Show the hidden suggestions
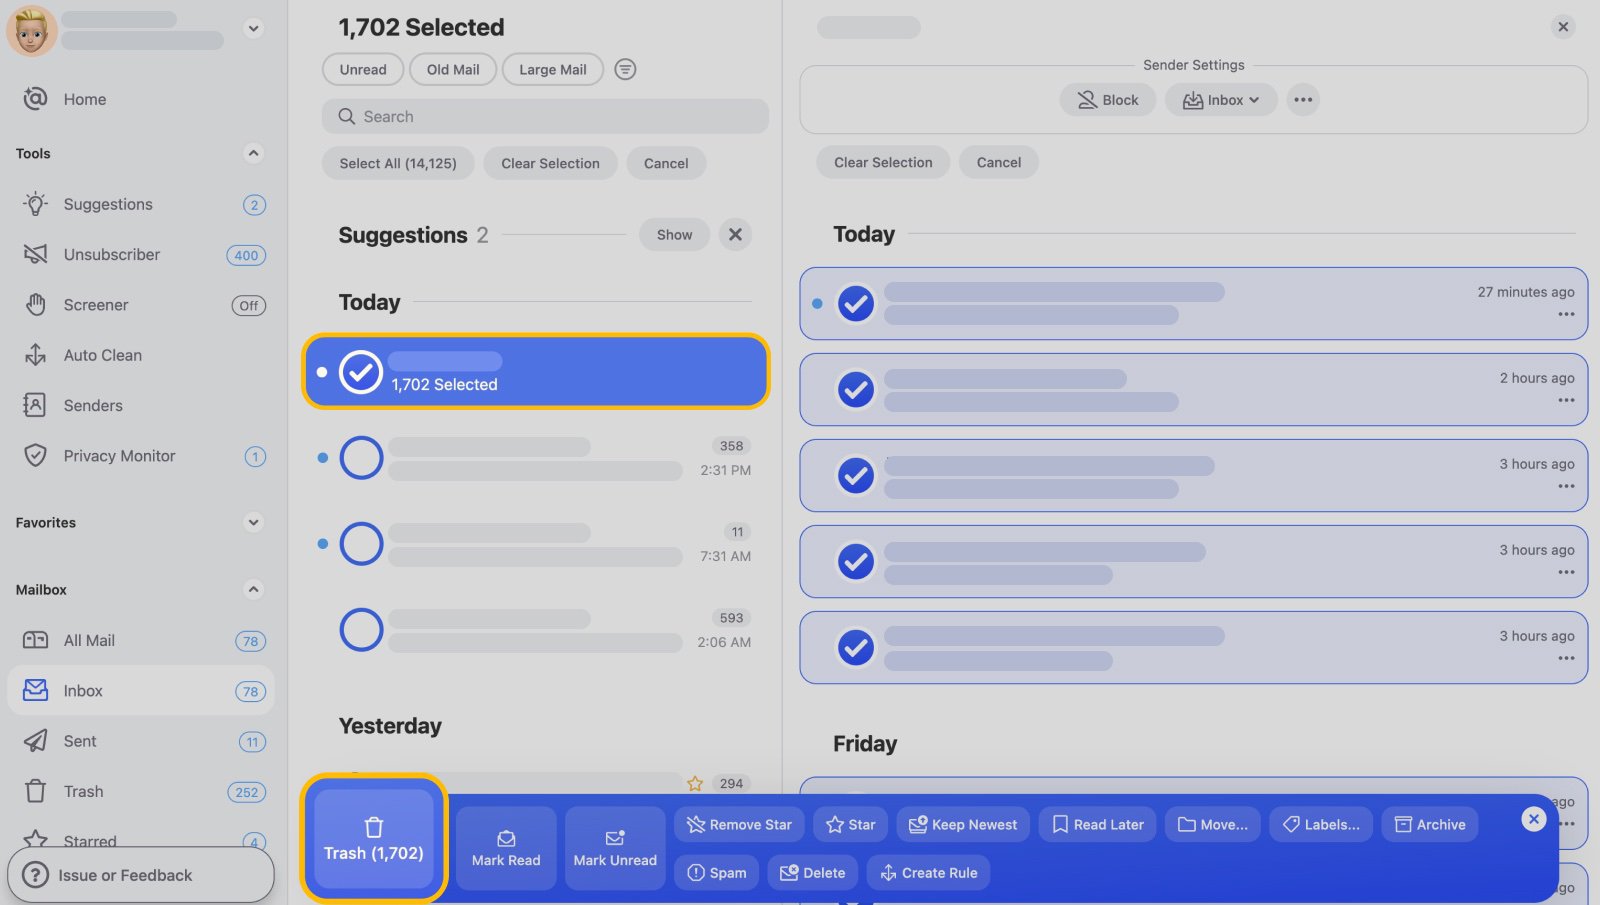This screenshot has height=905, width=1600. click(673, 234)
